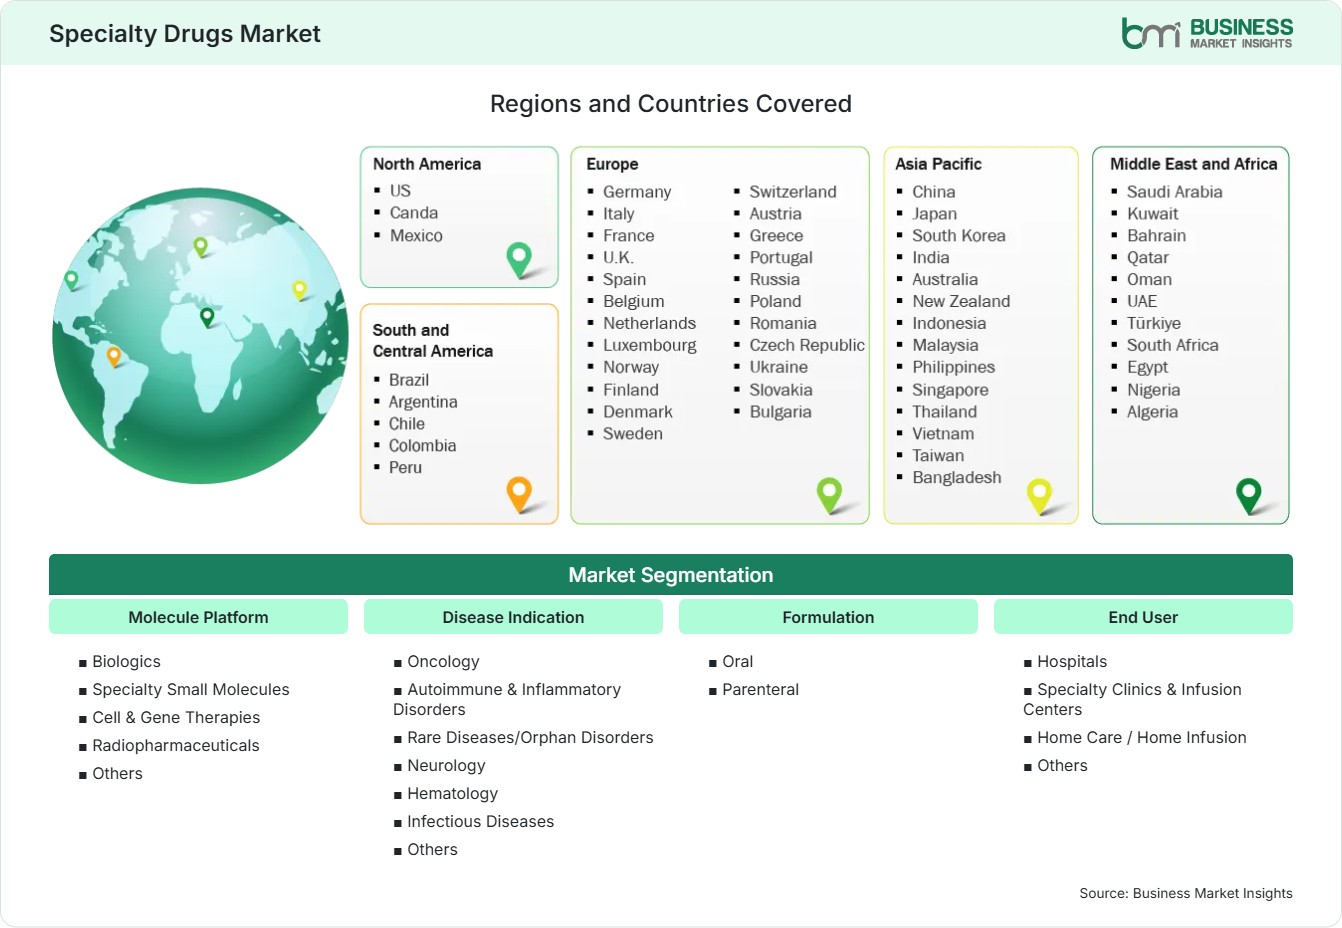Click 'Bulgaria' in Europe list

point(781,412)
